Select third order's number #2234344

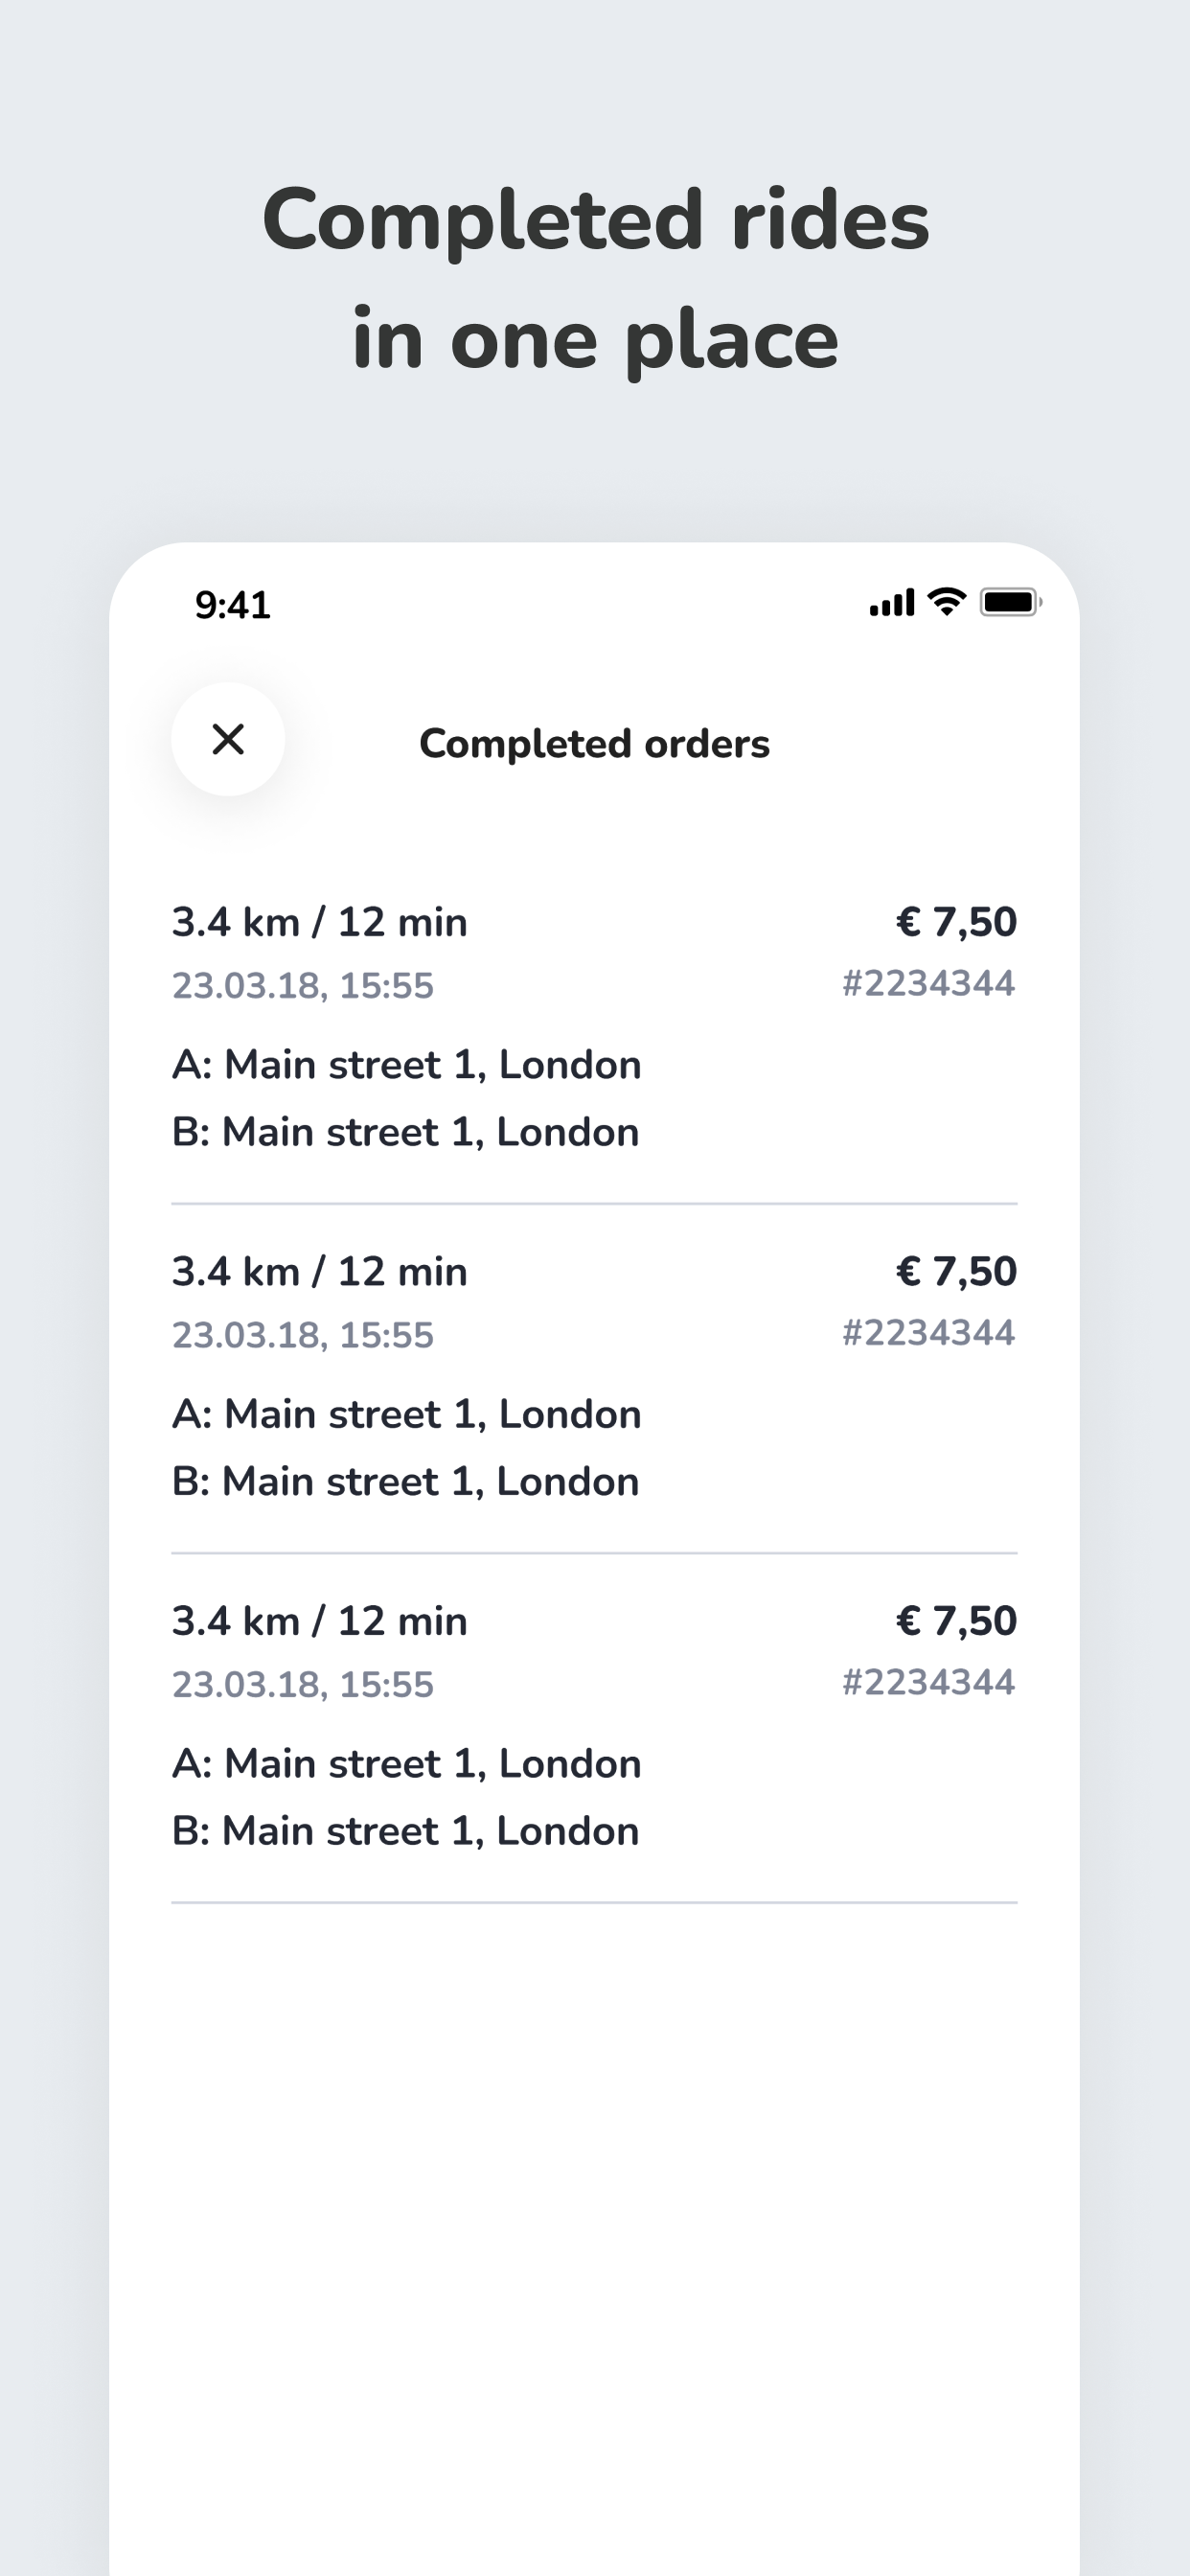point(929,1681)
